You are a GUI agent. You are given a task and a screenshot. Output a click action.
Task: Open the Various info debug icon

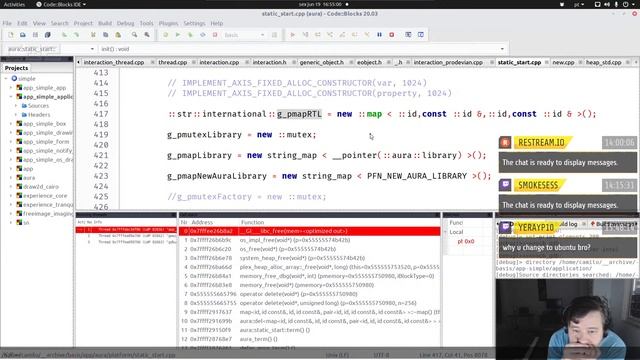pos(420,35)
